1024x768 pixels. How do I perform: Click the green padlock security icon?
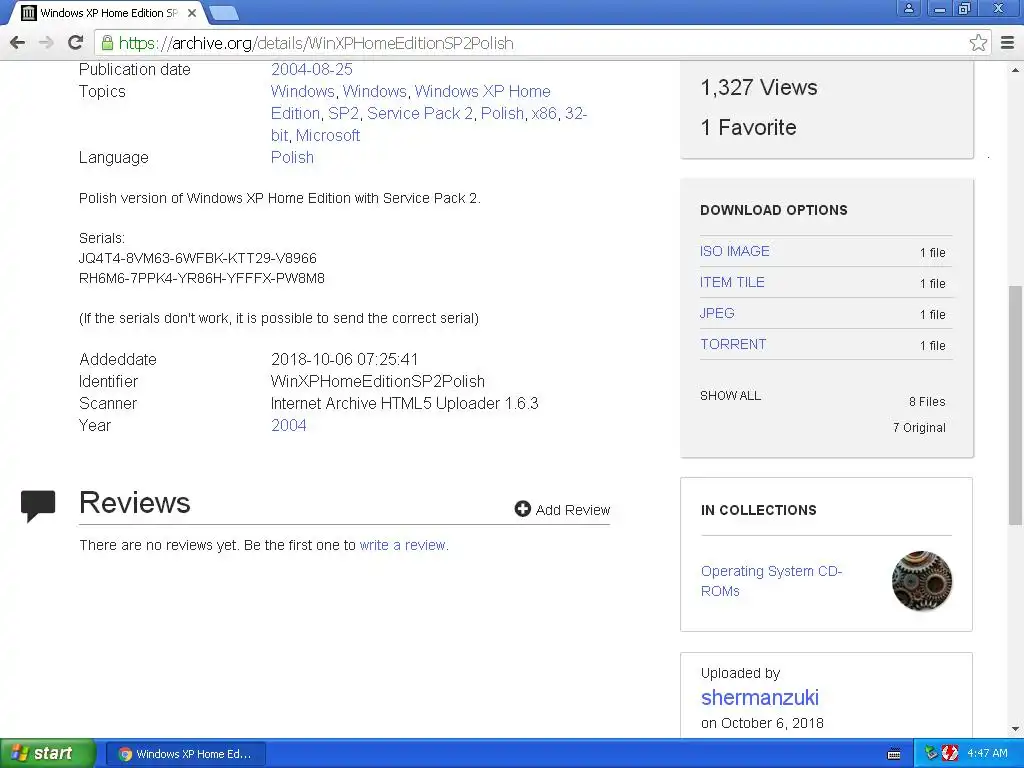pos(107,43)
